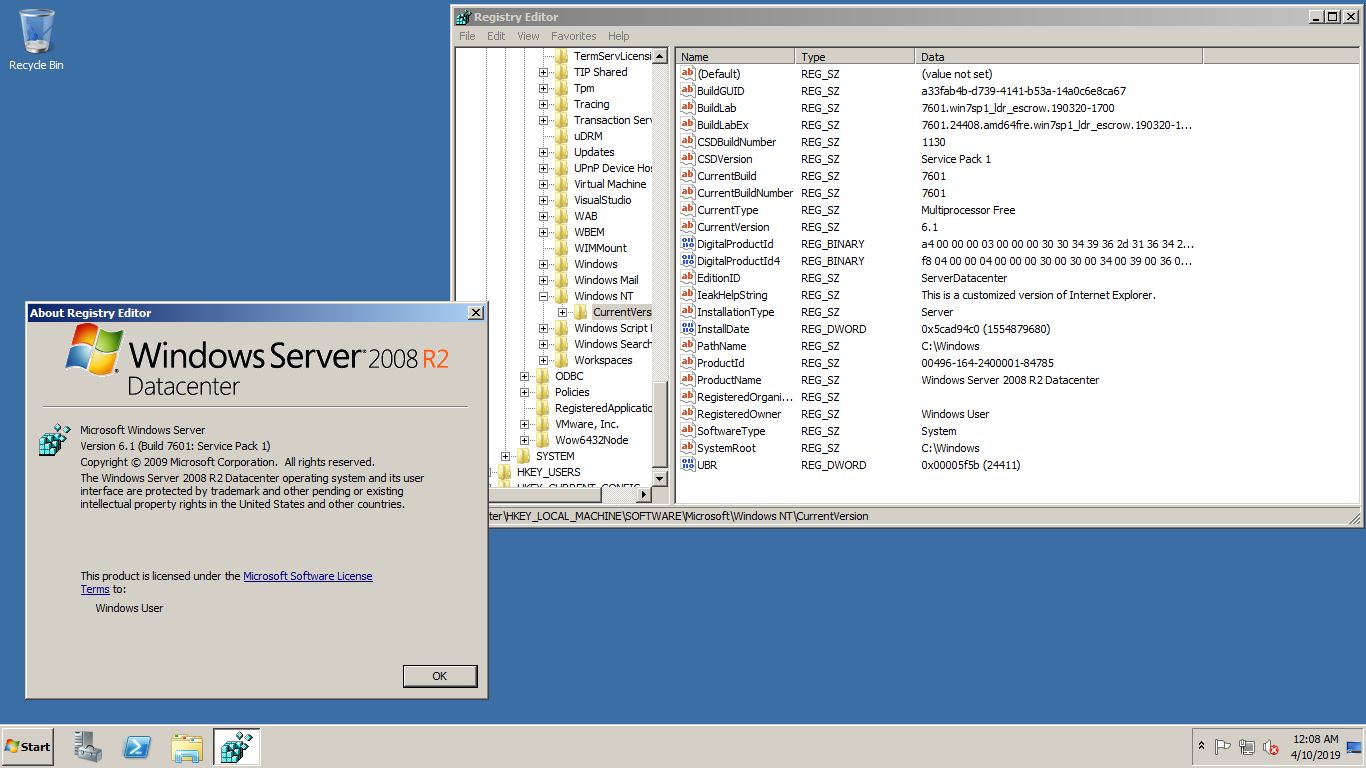This screenshot has height=768, width=1366.
Task: Sort values by Name column header
Action: click(x=735, y=57)
